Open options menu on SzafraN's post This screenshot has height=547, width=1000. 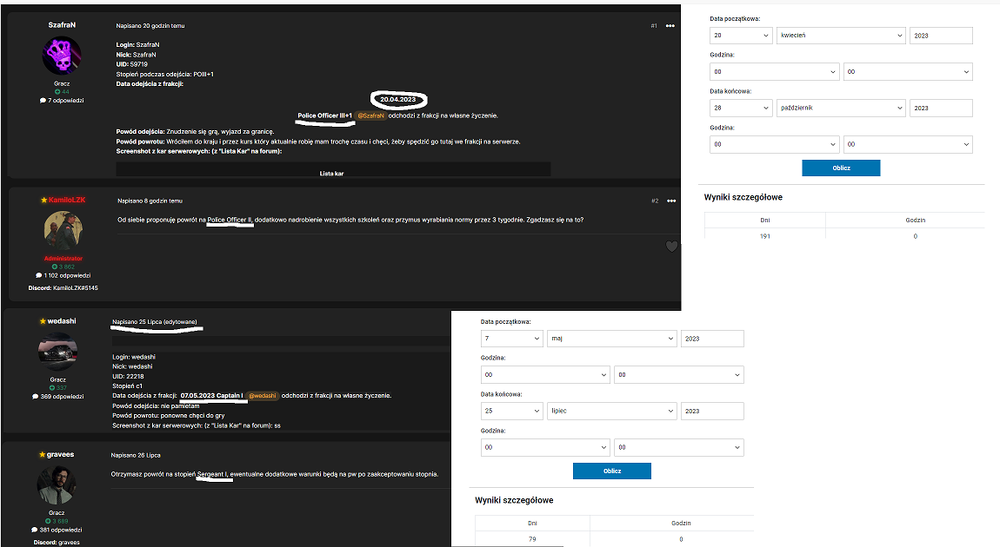(670, 26)
